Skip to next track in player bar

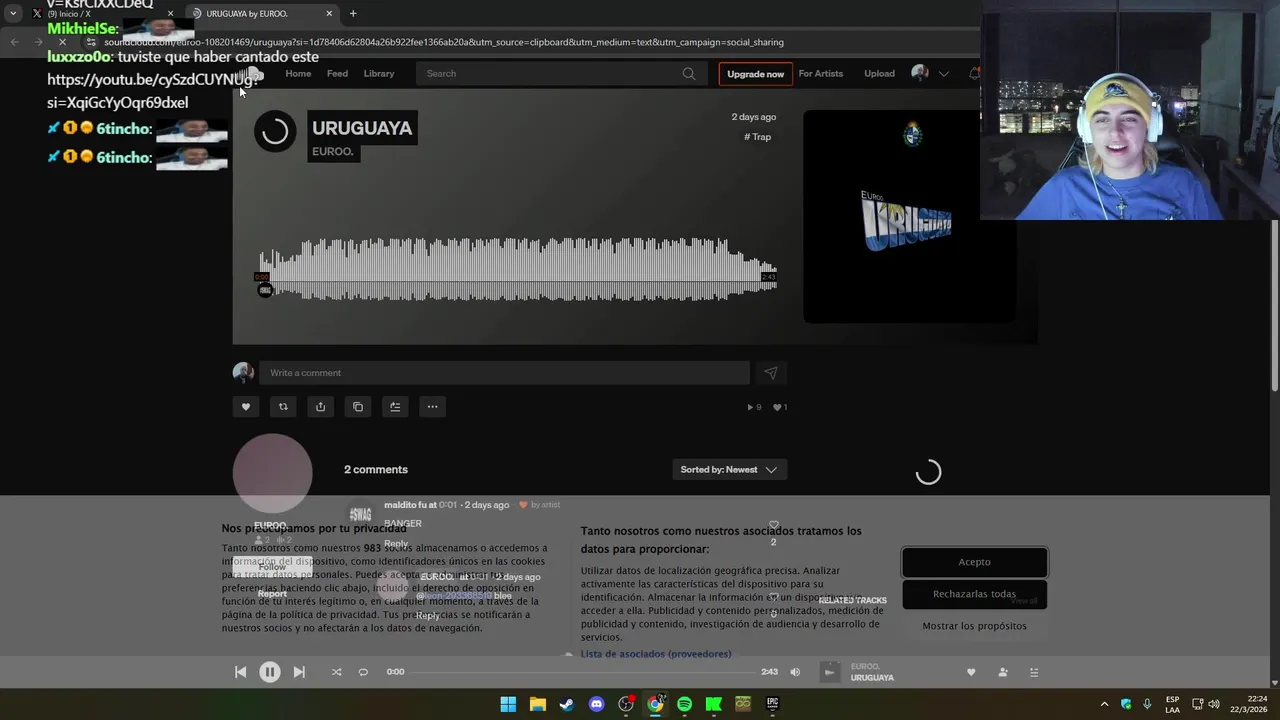[x=299, y=672]
